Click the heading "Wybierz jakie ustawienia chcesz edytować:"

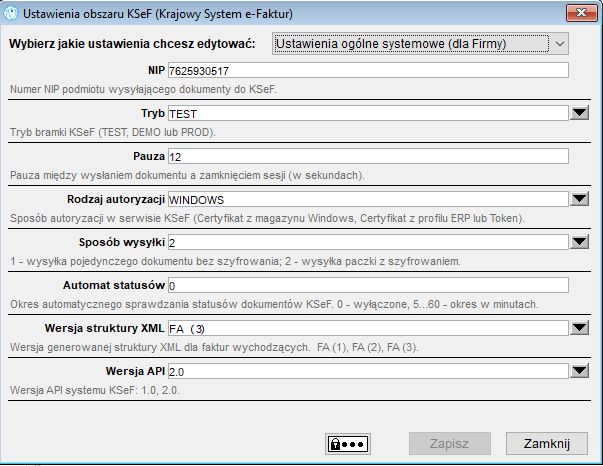[x=132, y=44]
